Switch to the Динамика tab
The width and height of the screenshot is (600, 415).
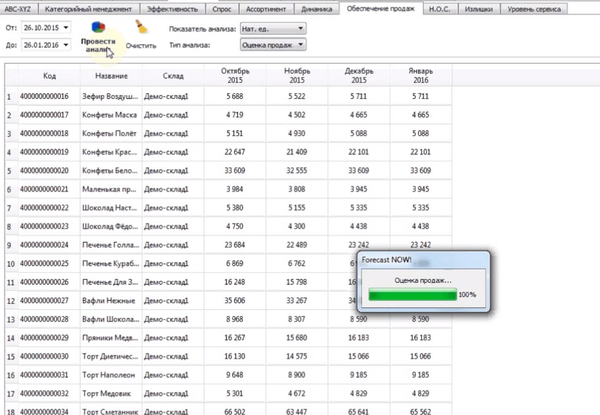click(x=316, y=9)
